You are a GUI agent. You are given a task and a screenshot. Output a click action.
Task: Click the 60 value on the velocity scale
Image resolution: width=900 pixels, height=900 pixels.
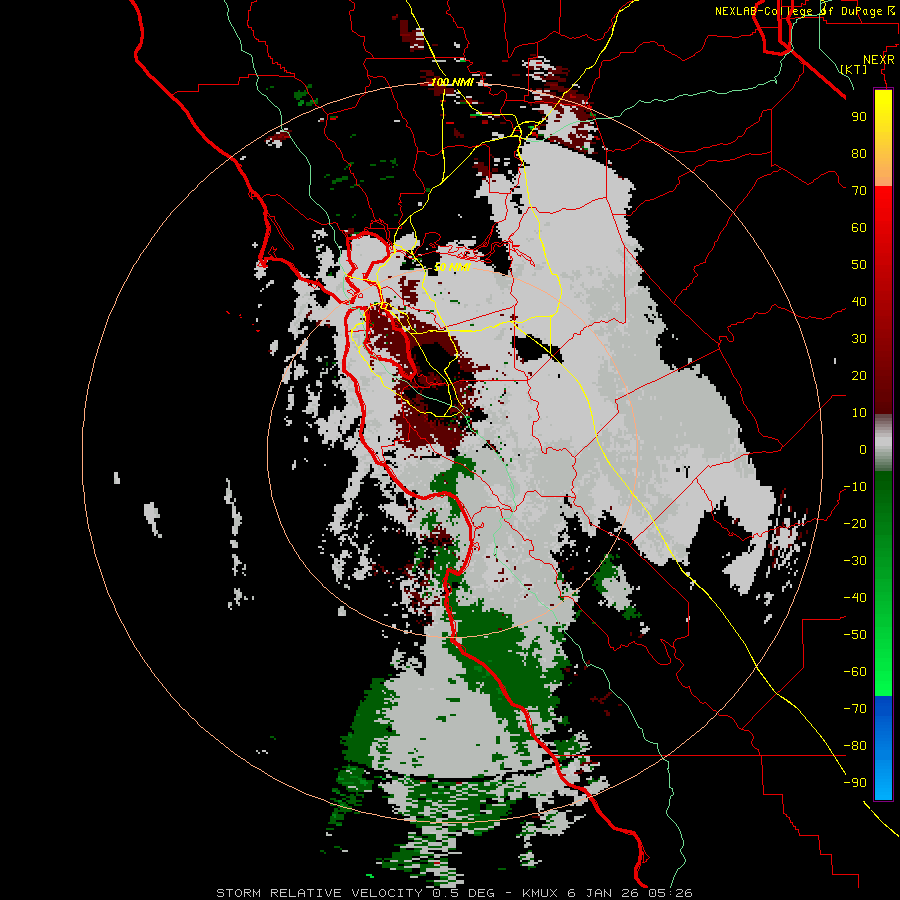point(859,228)
